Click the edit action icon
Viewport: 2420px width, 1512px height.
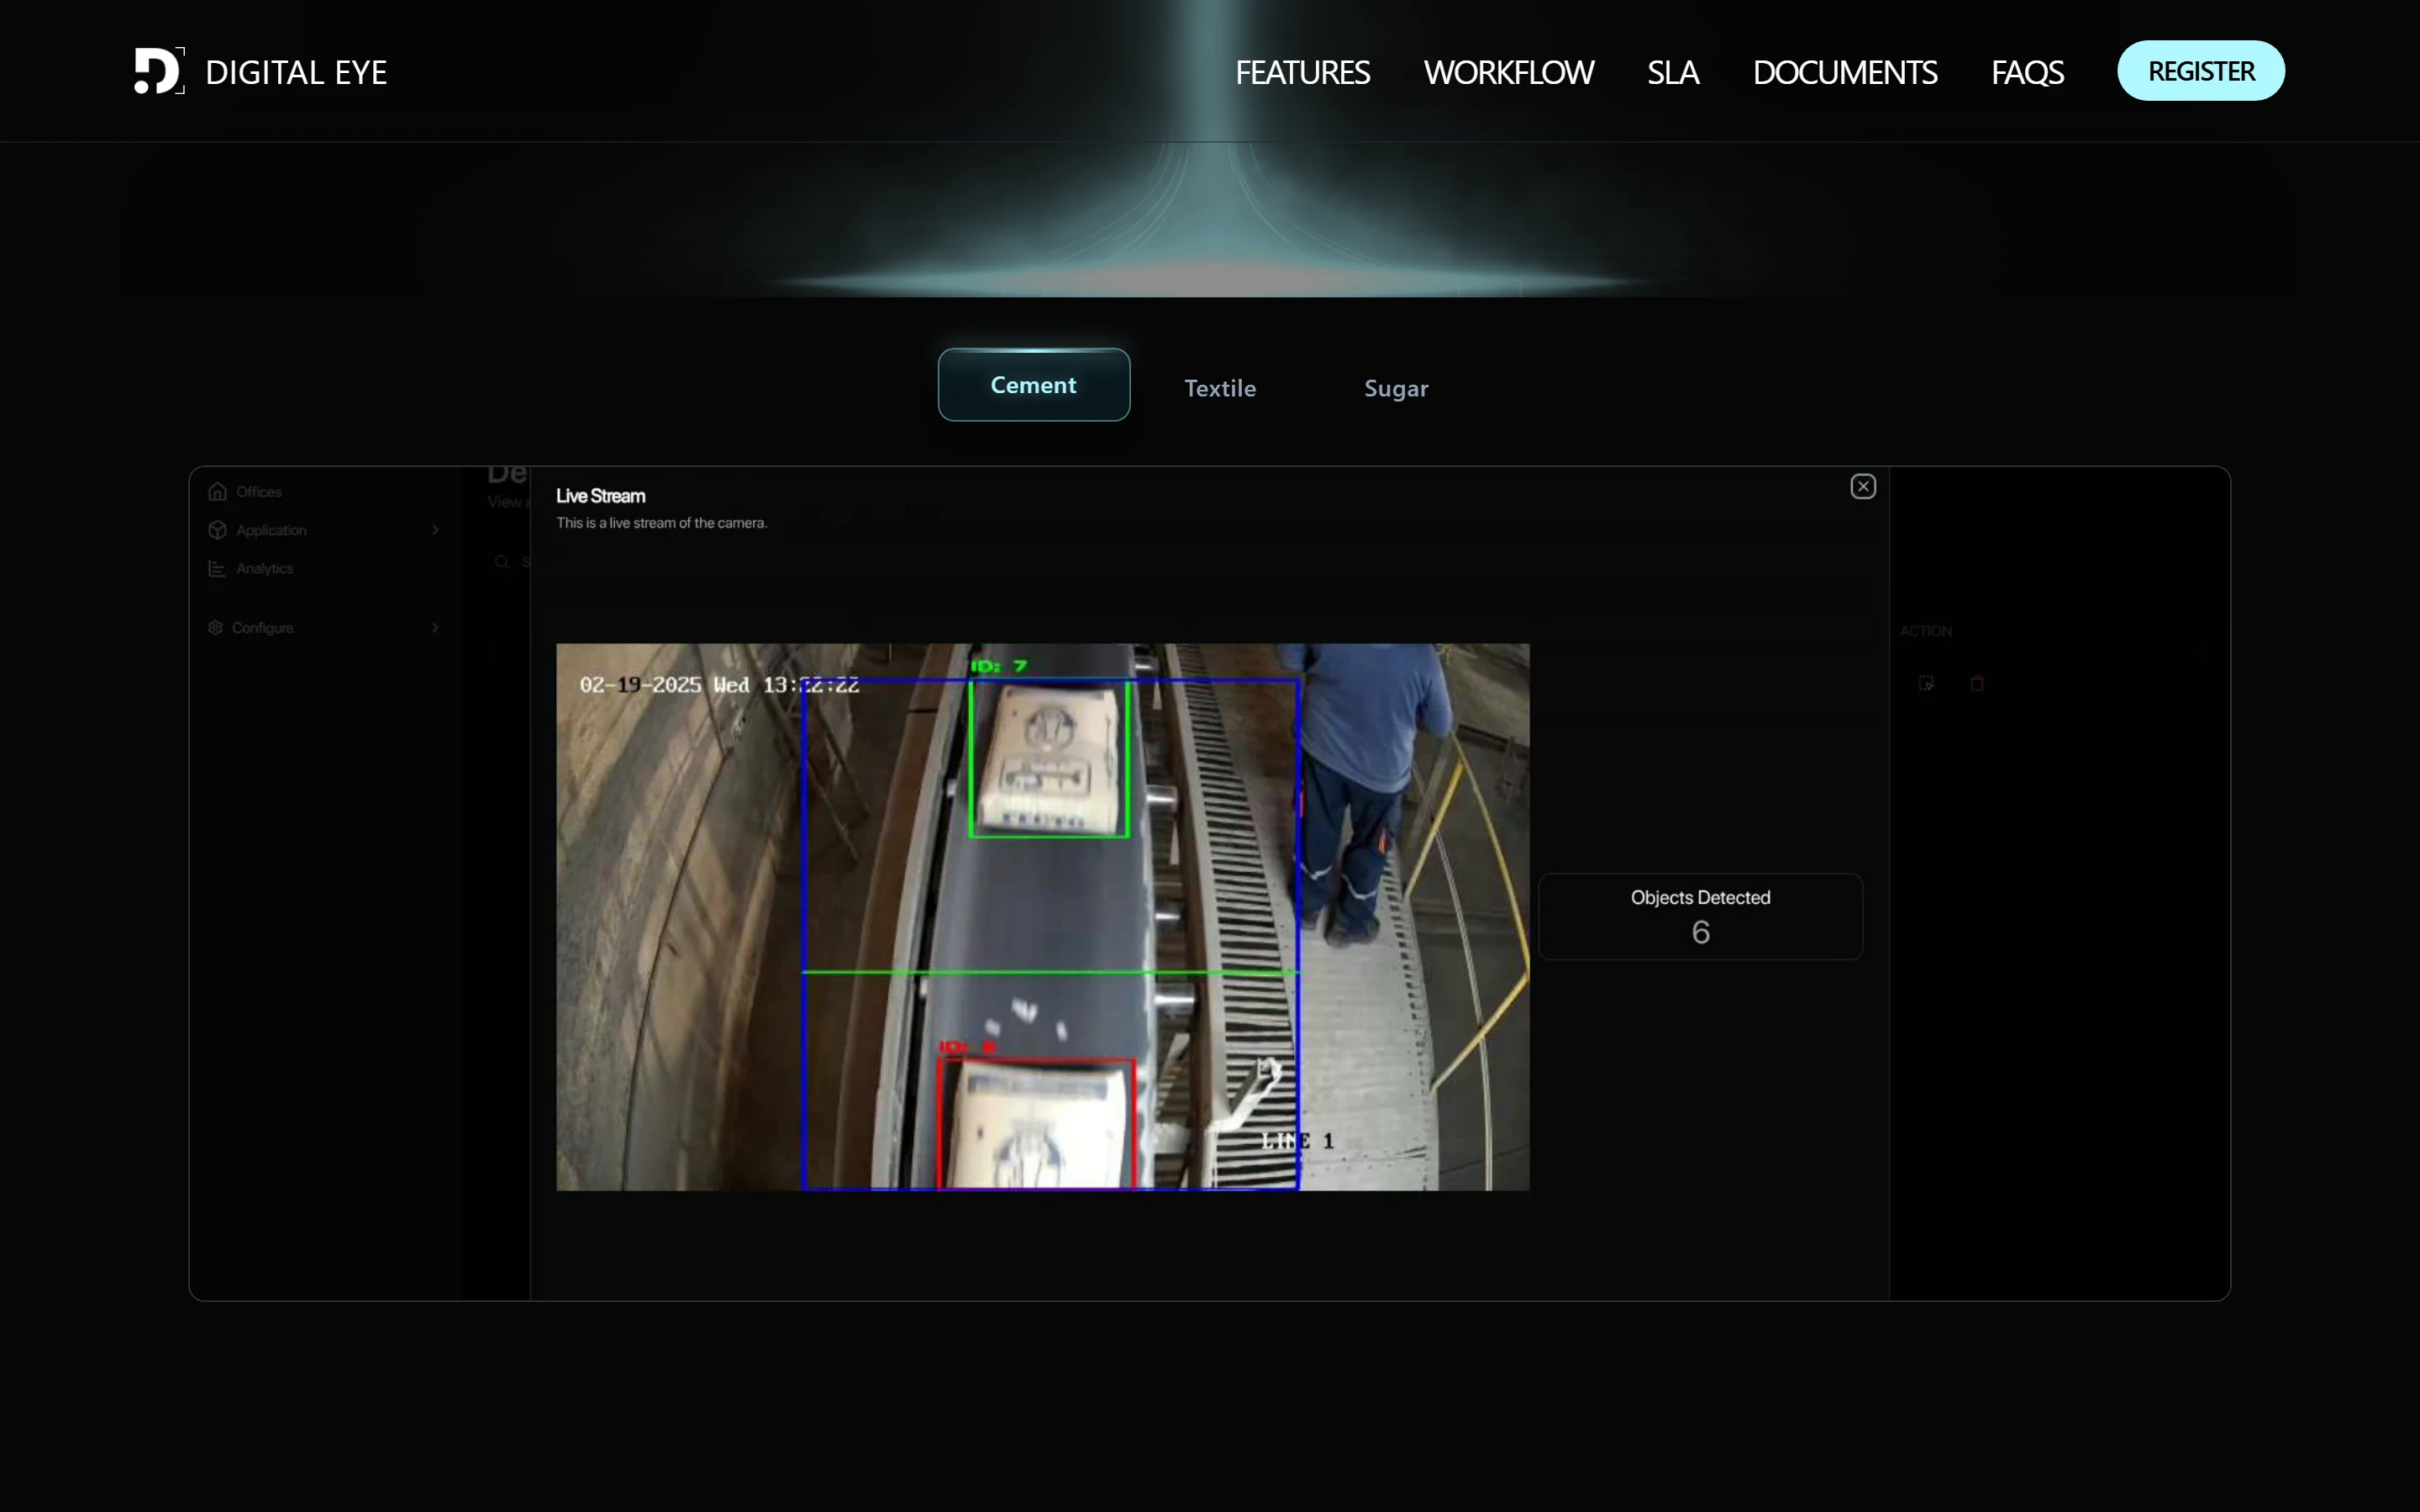pyautogui.click(x=1926, y=683)
